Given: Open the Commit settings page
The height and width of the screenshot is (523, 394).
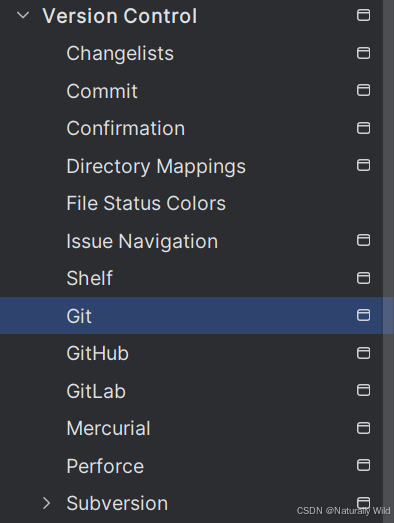Looking at the screenshot, I should pos(102,91).
